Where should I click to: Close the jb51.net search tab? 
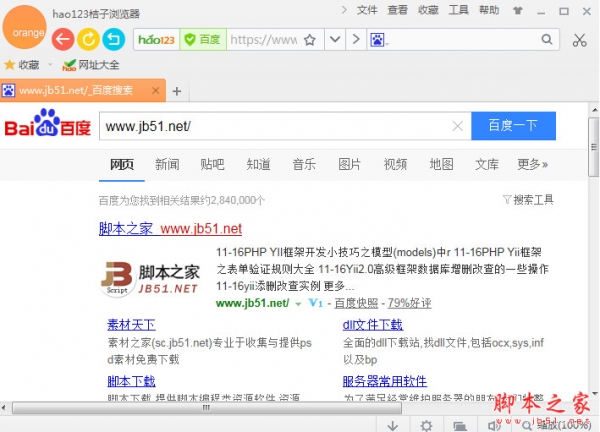[x=155, y=91]
